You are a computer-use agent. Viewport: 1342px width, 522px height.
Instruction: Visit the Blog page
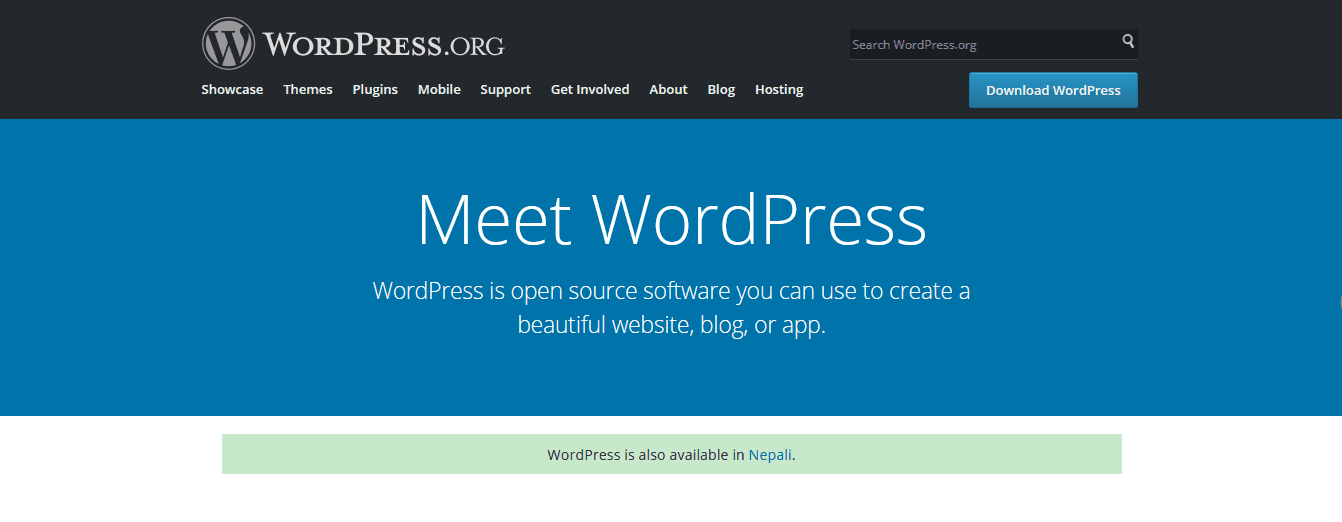[721, 90]
